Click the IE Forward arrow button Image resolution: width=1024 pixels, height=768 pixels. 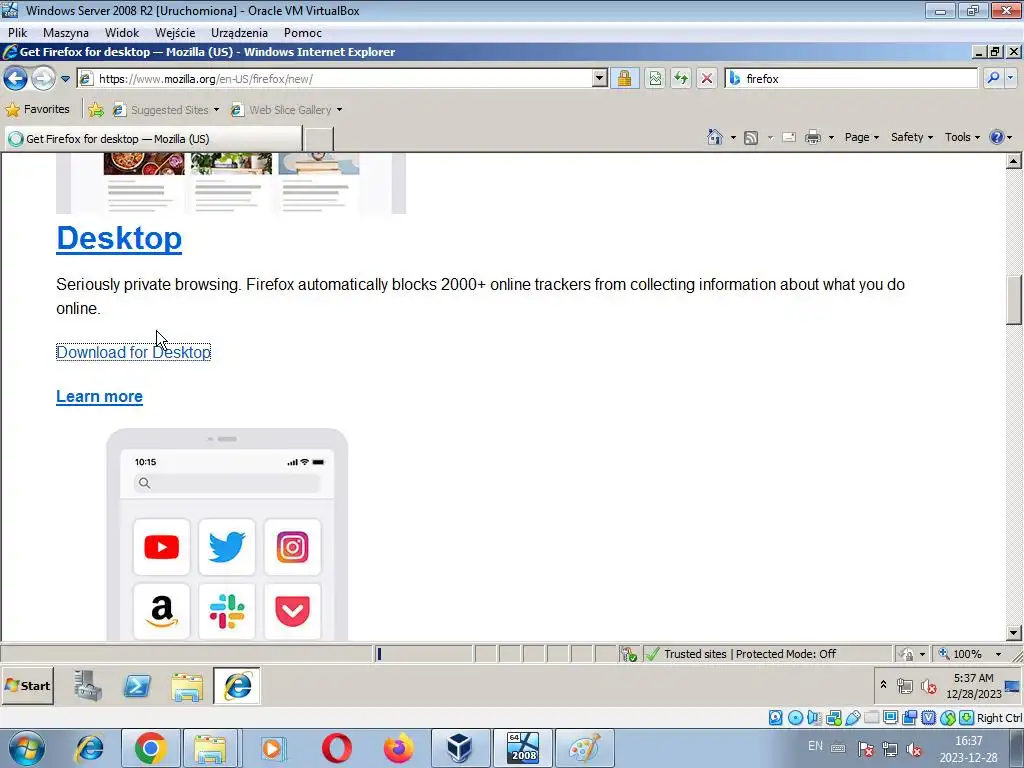(44, 79)
